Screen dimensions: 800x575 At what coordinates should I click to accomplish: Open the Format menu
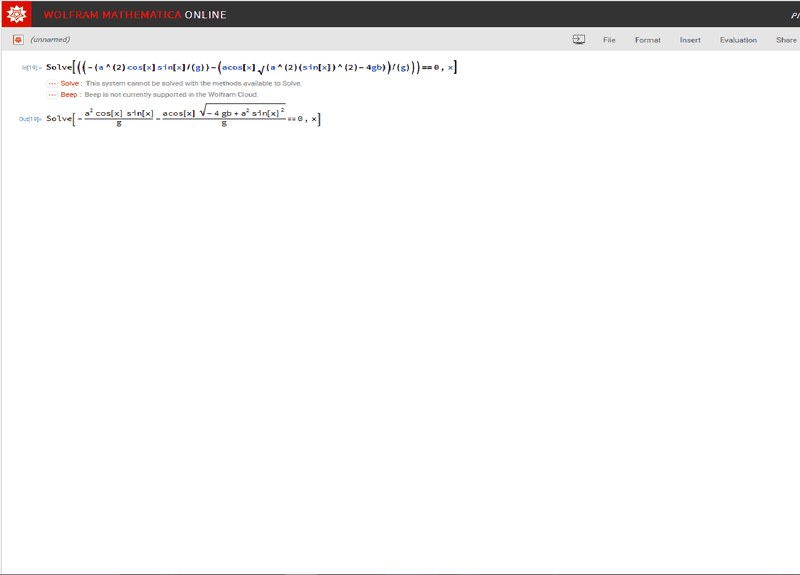(647, 40)
